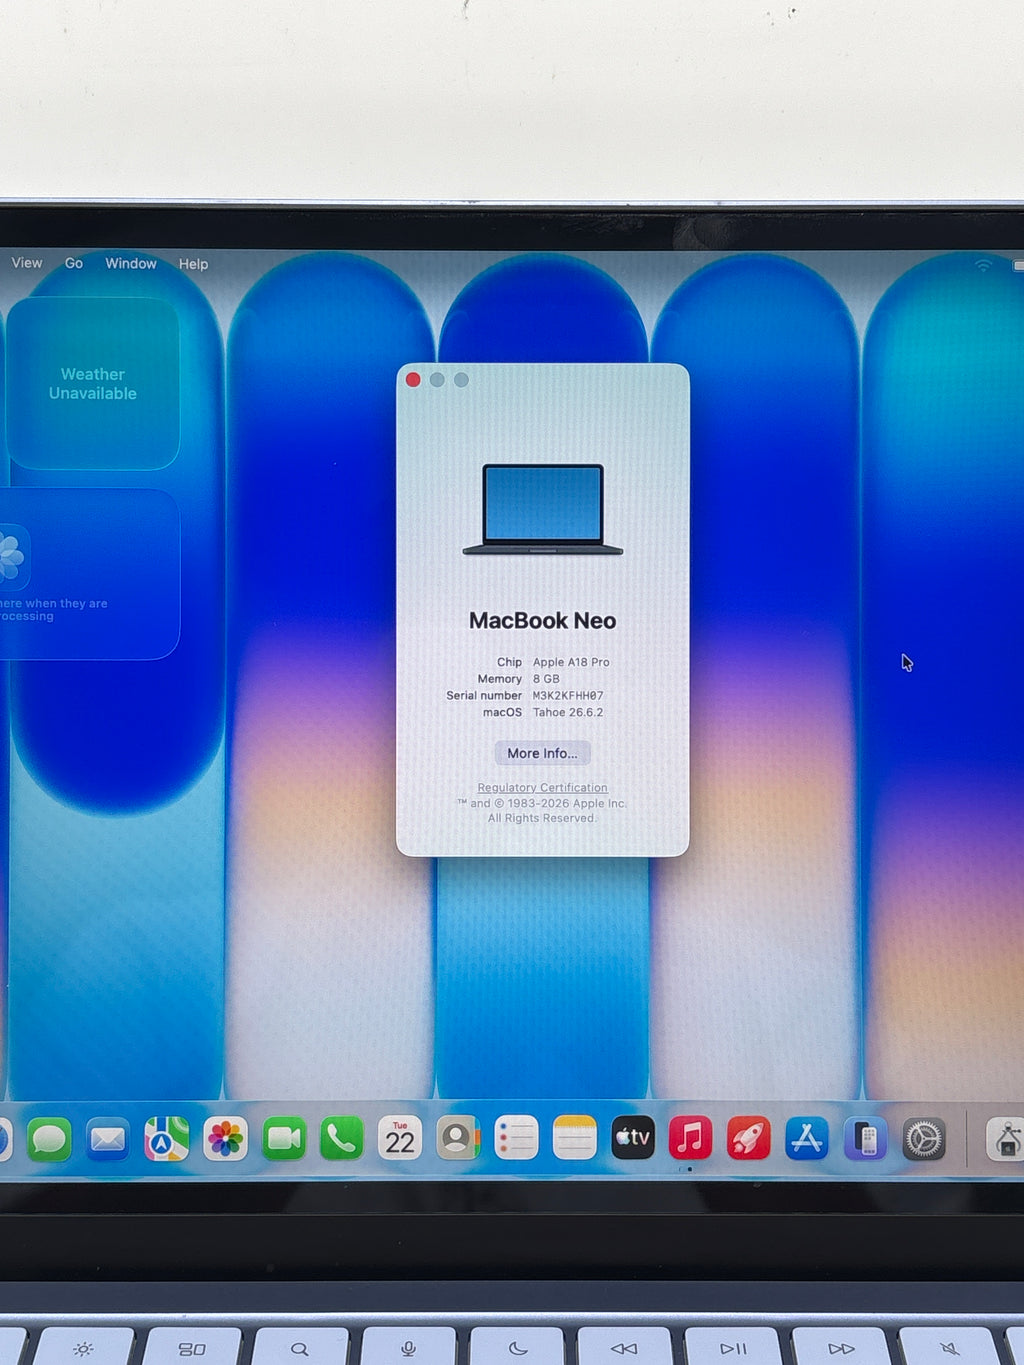Open the Regulatory Certification link
This screenshot has width=1024, height=1365.
point(542,788)
